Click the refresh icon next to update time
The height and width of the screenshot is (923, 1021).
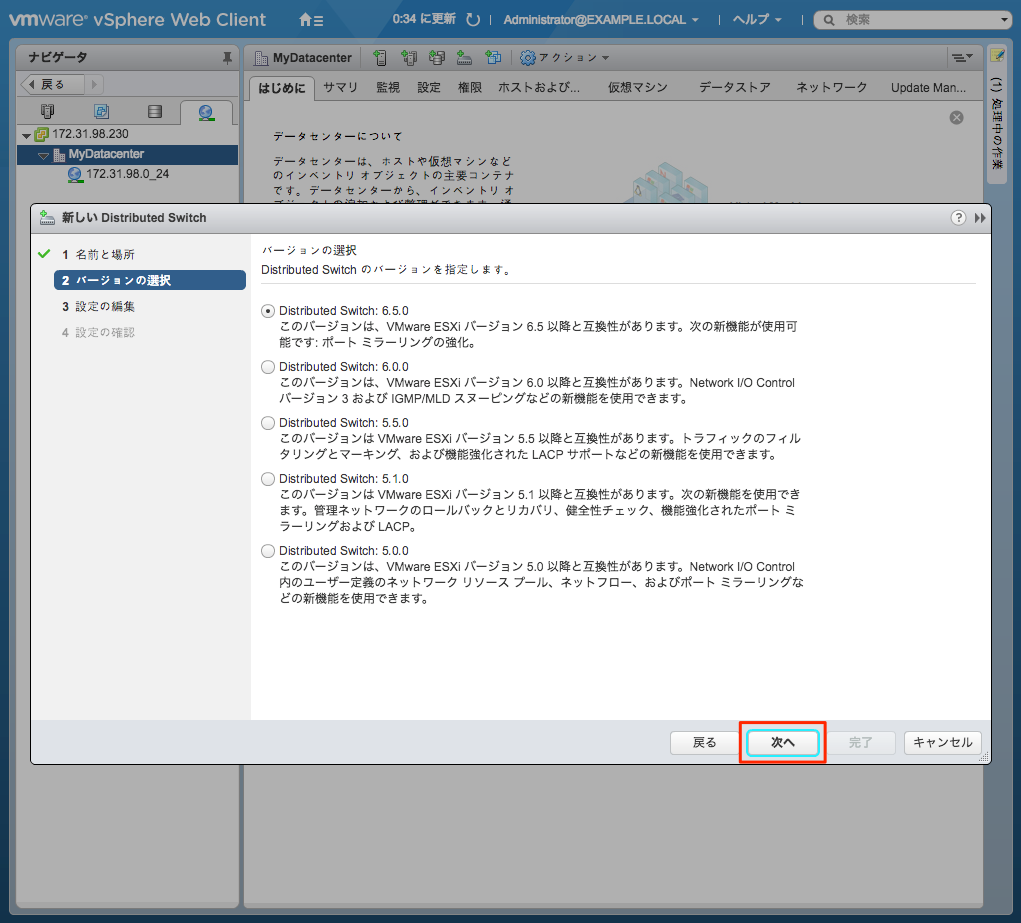pyautogui.click(x=473, y=20)
